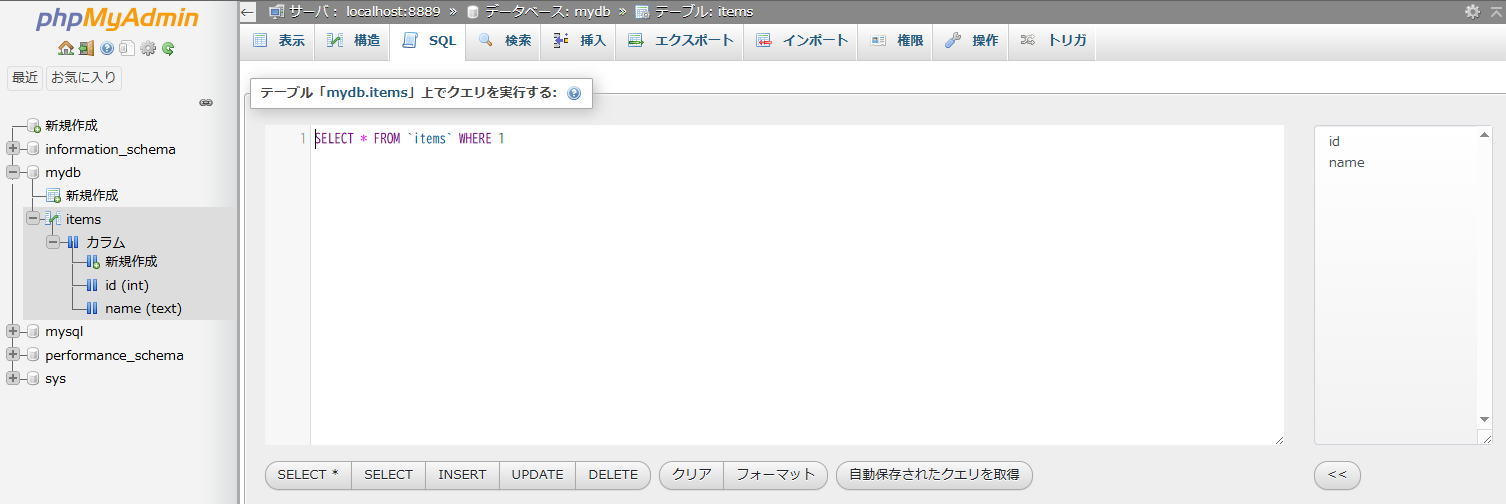
Task: Click the column icon beside id (int)
Action: (x=92, y=285)
